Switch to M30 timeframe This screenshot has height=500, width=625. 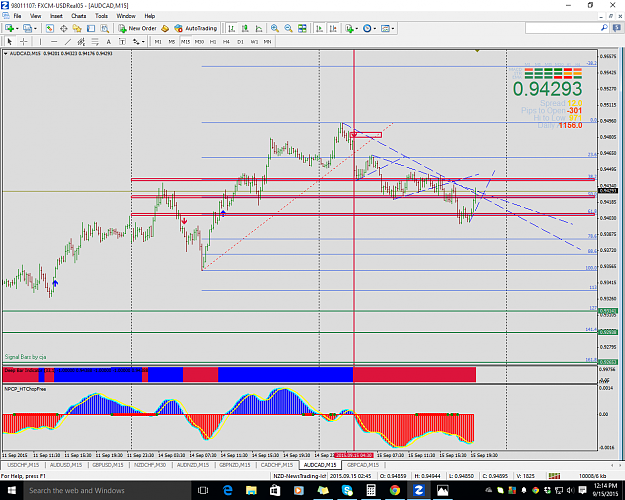click(x=199, y=41)
